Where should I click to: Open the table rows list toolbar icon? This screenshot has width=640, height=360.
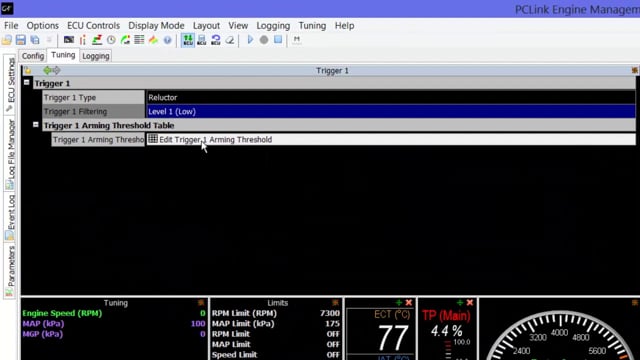click(x=139, y=40)
